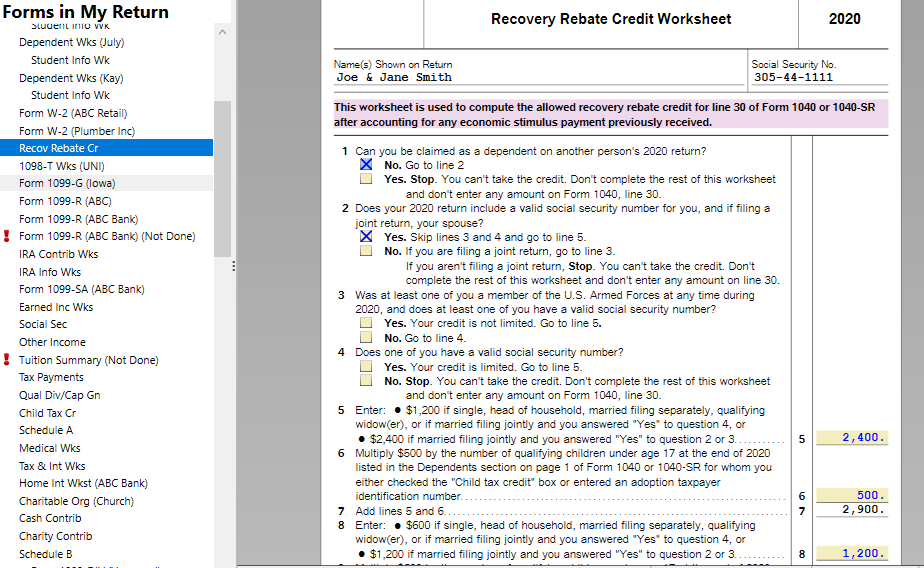Select the Recov Rebate Cr form
This screenshot has height=568, width=924.
(107, 148)
